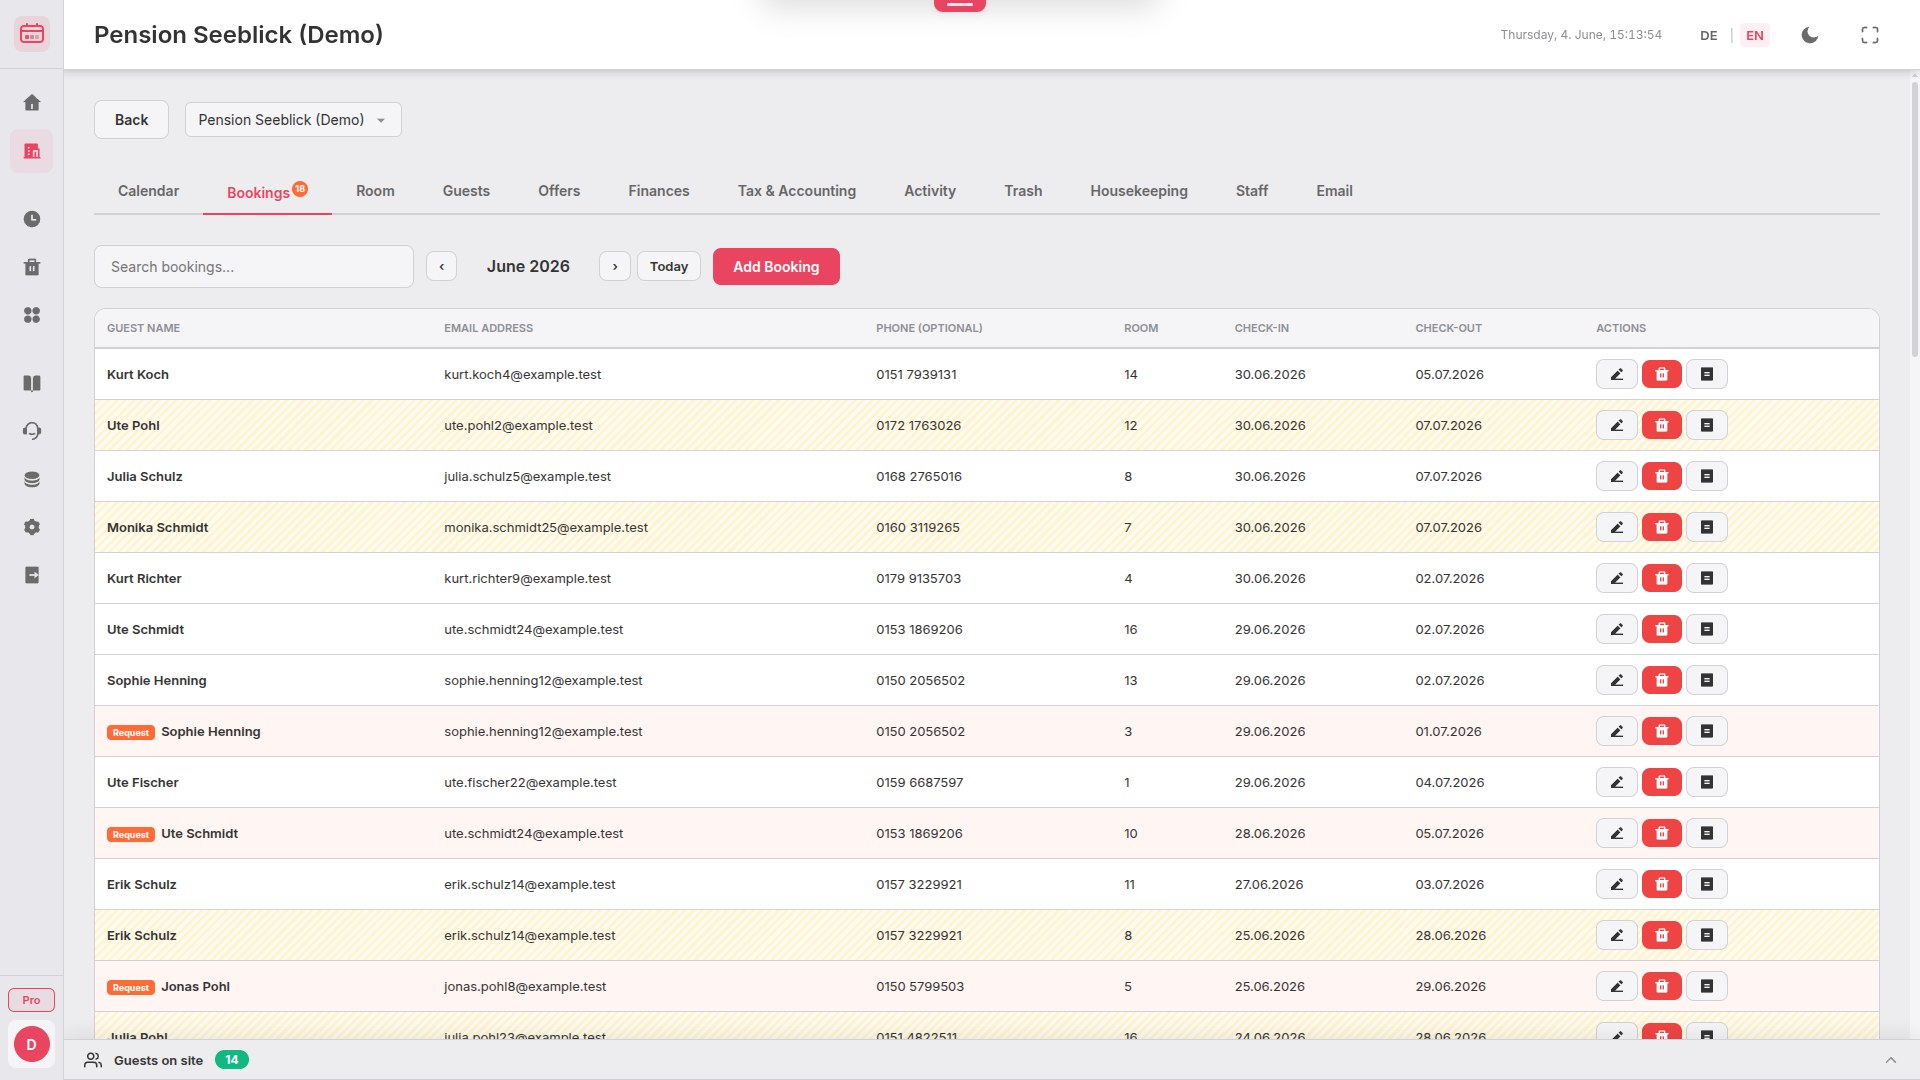
Task: Expand the Guests on site bottom panel
Action: pos(1890,1060)
